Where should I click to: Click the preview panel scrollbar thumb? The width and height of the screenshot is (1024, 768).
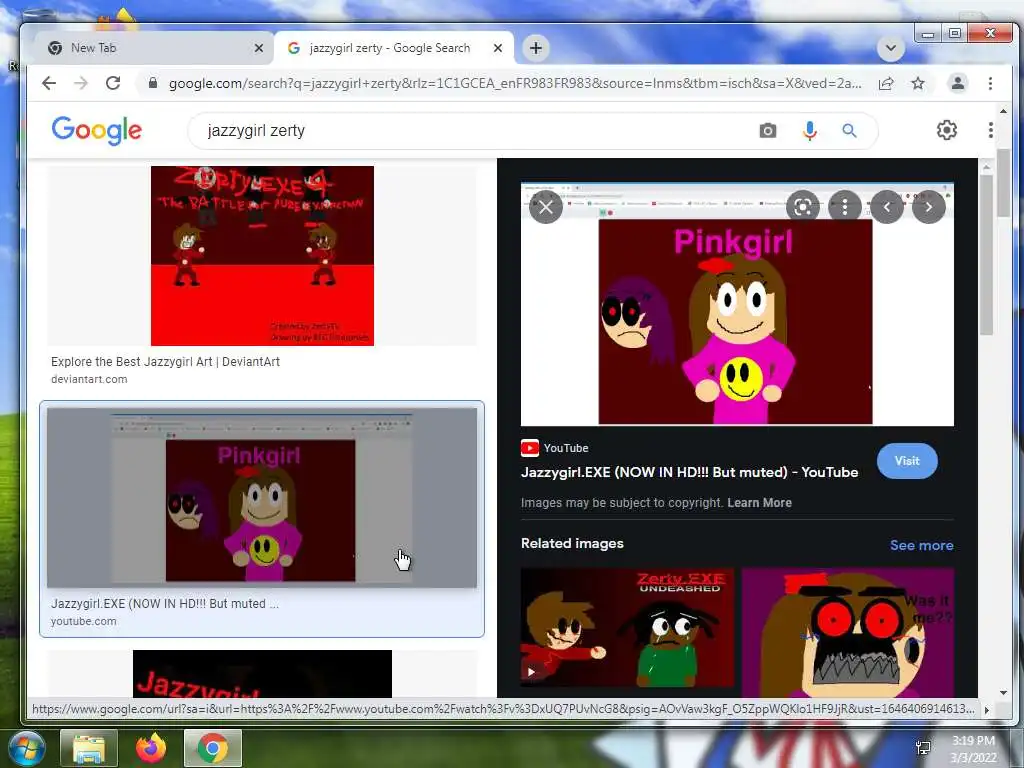pos(986,255)
